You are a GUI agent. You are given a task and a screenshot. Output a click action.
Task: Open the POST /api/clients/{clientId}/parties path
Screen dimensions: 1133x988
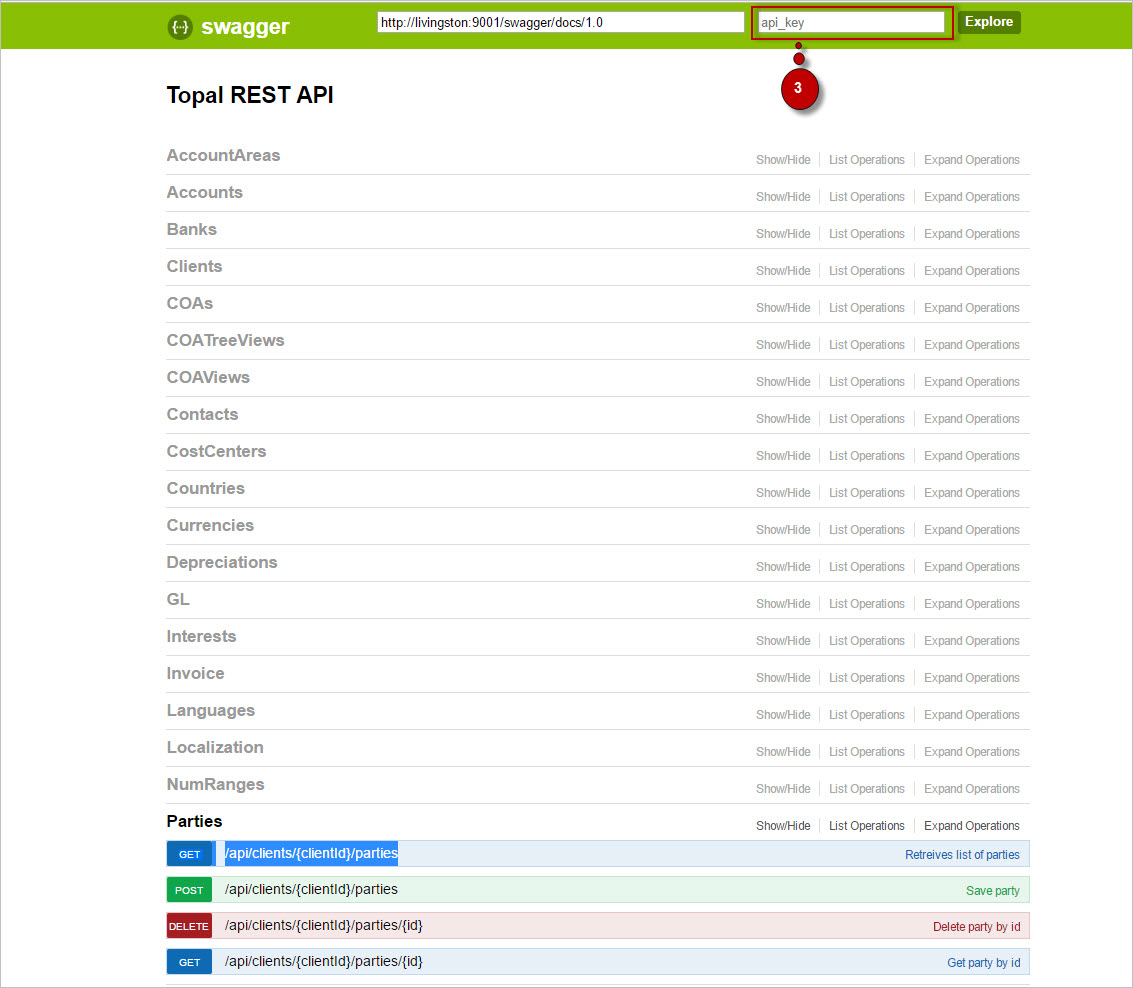coord(311,890)
